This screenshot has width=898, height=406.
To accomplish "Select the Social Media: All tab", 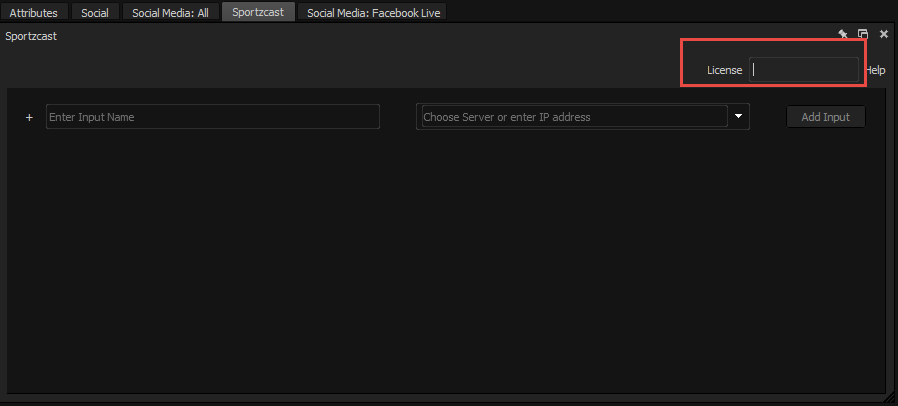I will tap(170, 13).
